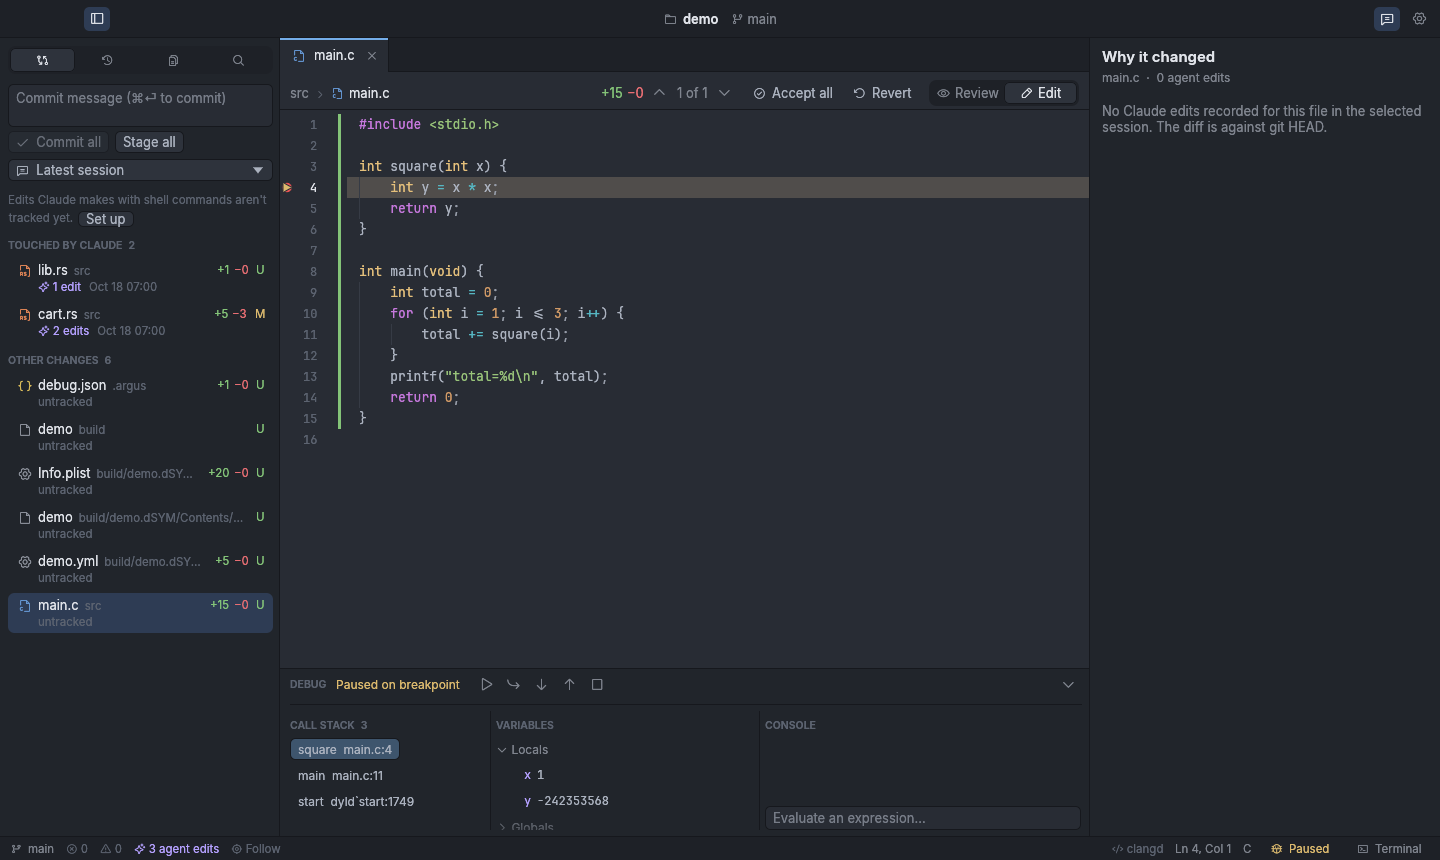Screen dimensions: 1440x860
Task: Click Commit all button
Action: coord(59,142)
